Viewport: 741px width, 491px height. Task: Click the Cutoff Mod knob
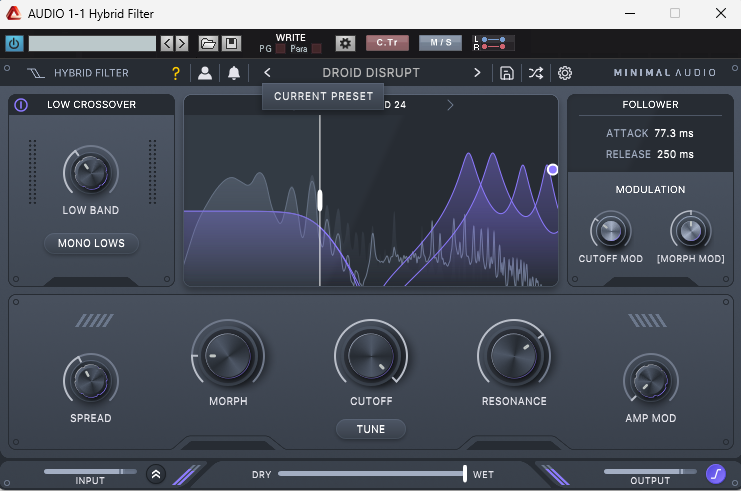pyautogui.click(x=611, y=231)
